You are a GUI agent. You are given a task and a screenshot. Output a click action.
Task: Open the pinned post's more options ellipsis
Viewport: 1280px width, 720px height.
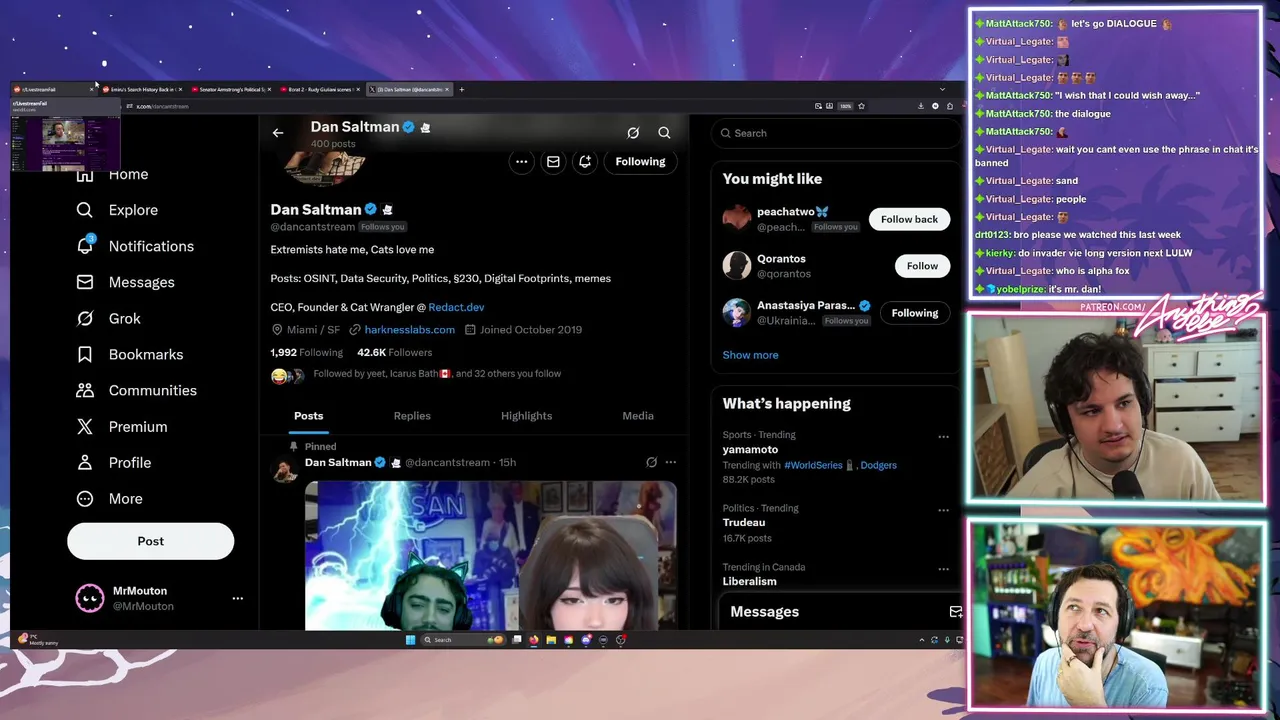tap(671, 462)
